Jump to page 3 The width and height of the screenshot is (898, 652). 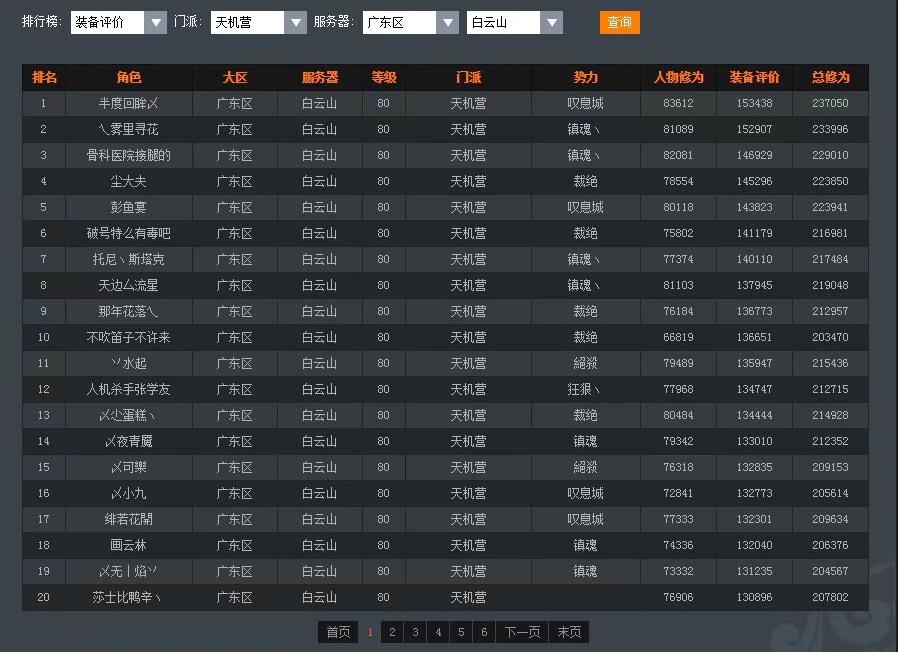click(415, 632)
